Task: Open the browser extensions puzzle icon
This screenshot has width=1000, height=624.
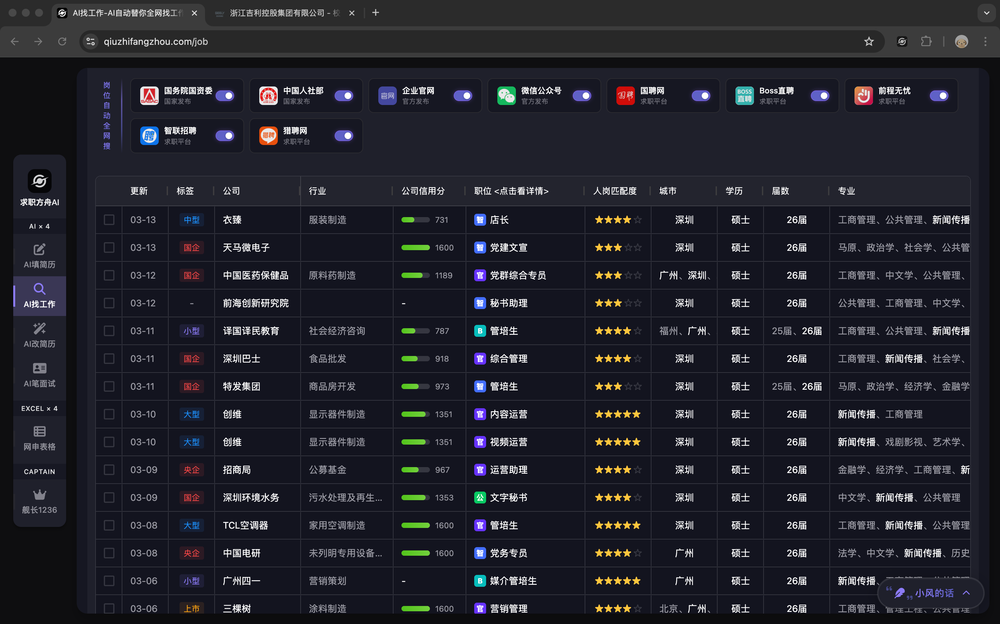Action: click(x=926, y=41)
